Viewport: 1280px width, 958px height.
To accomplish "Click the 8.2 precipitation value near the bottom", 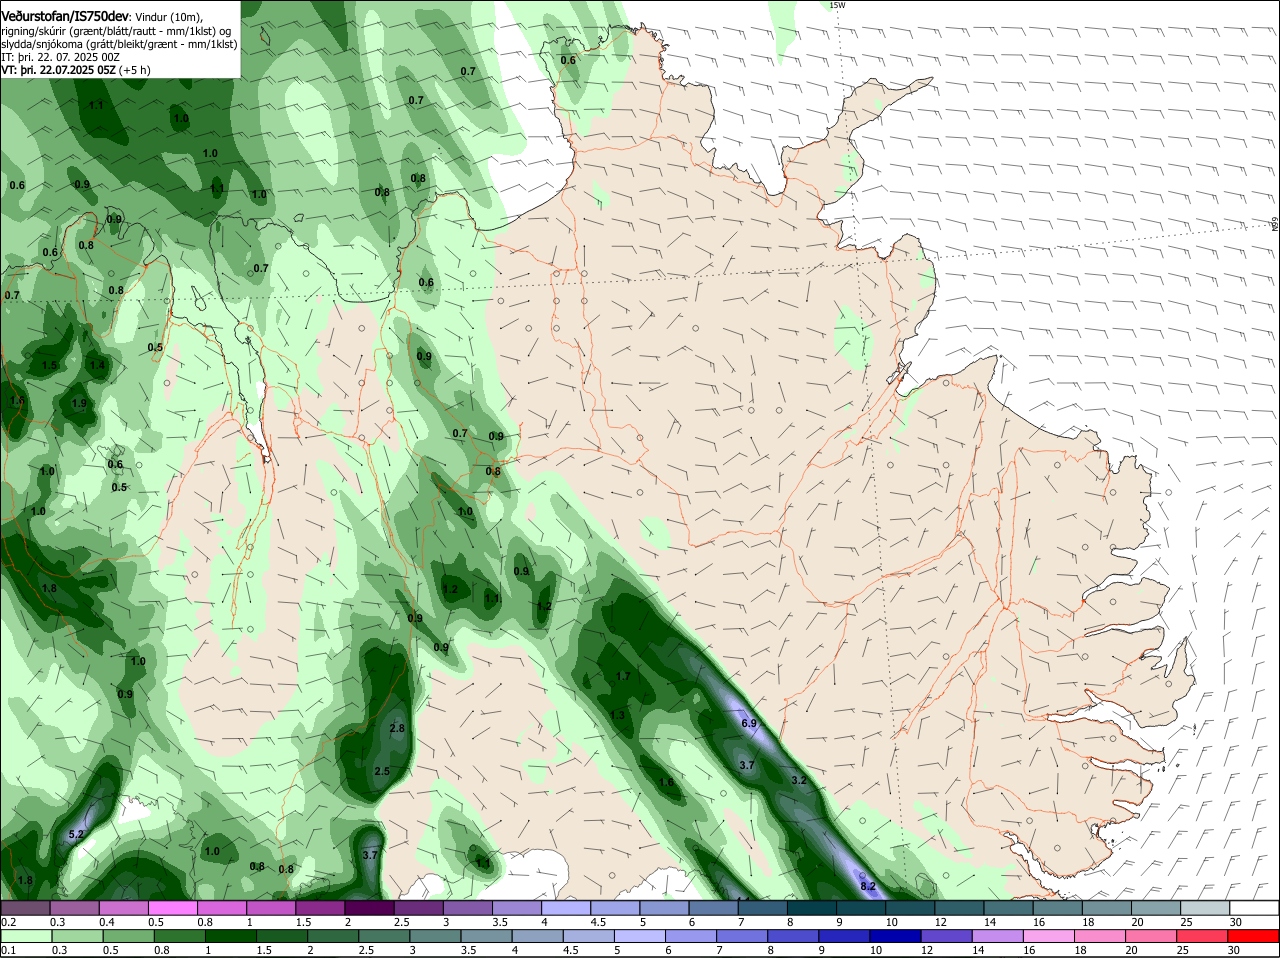I will (868, 886).
